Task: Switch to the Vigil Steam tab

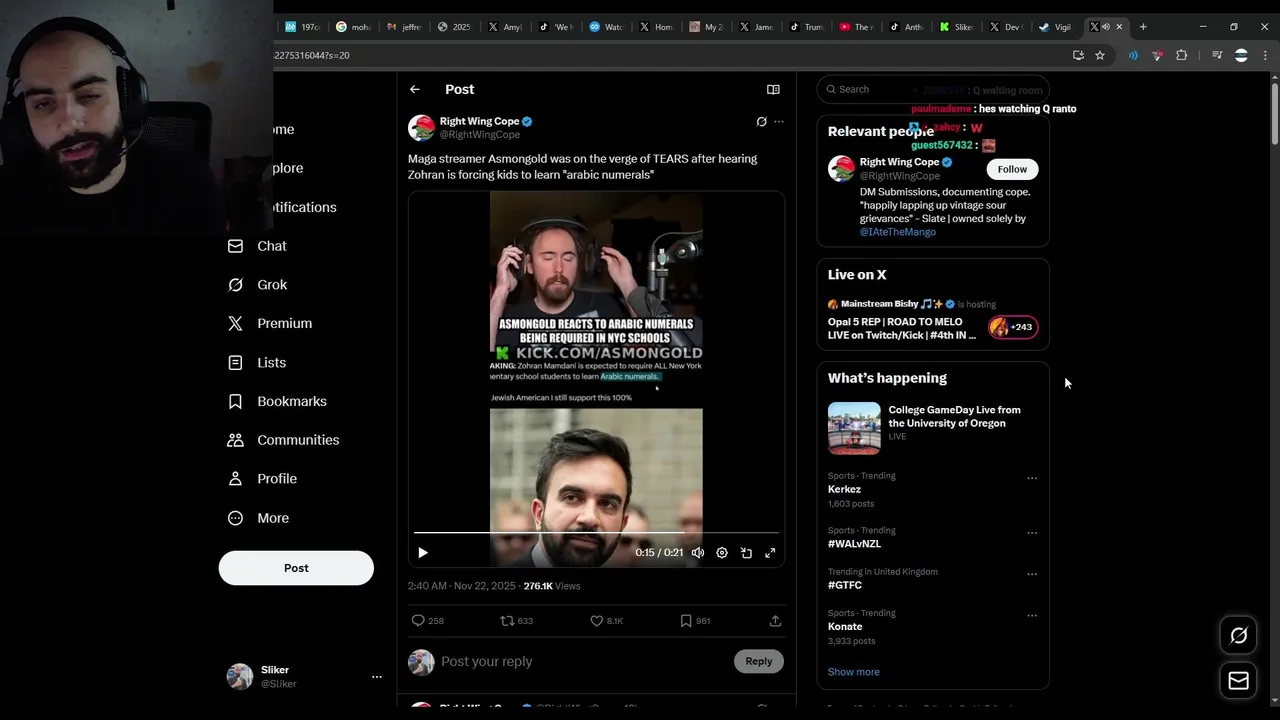Action: pyautogui.click(x=1057, y=27)
